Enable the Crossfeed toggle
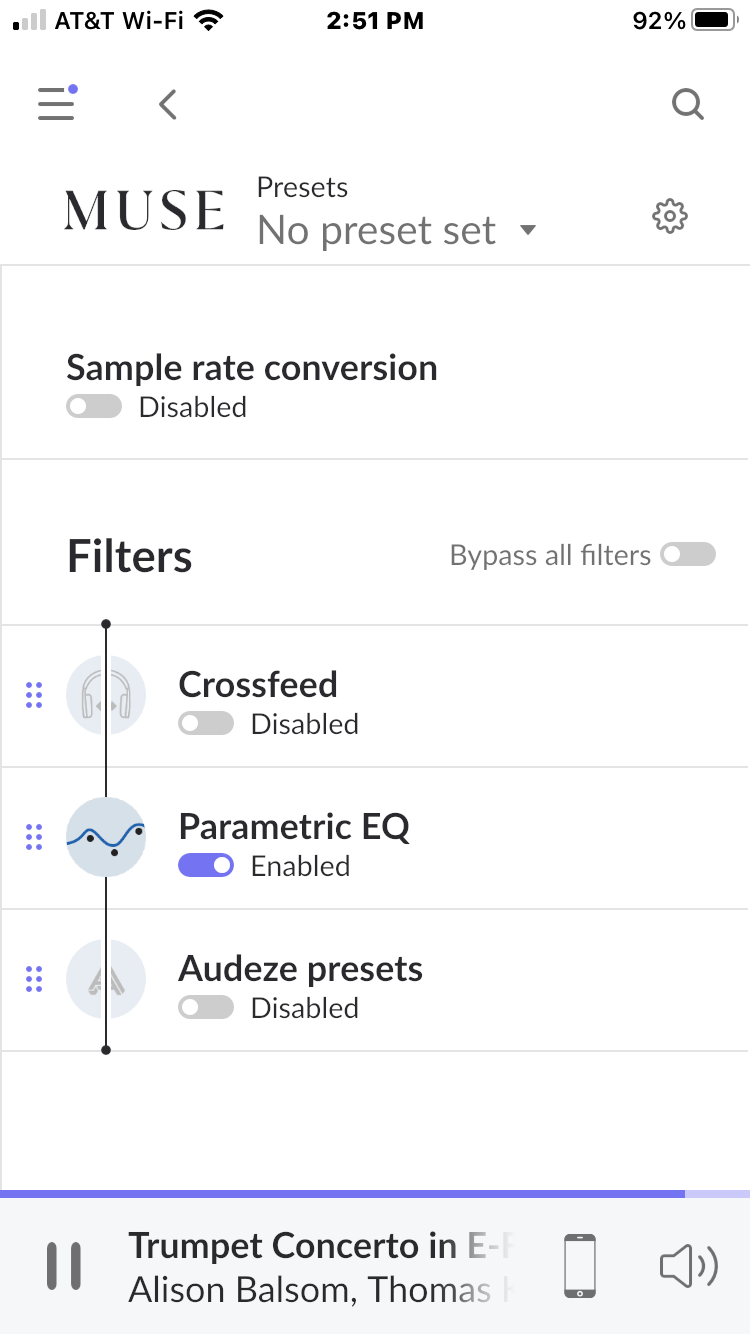This screenshot has height=1334, width=750. point(206,724)
